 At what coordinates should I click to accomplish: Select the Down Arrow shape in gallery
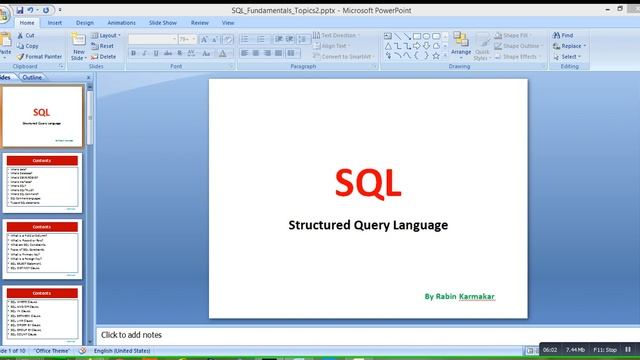click(x=427, y=46)
